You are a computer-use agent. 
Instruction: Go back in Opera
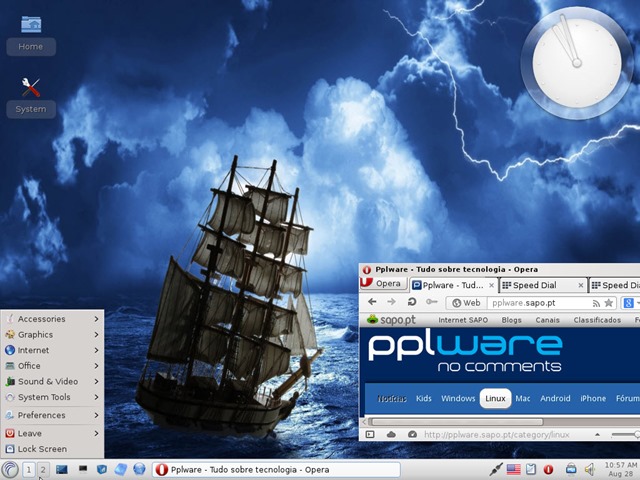click(372, 302)
